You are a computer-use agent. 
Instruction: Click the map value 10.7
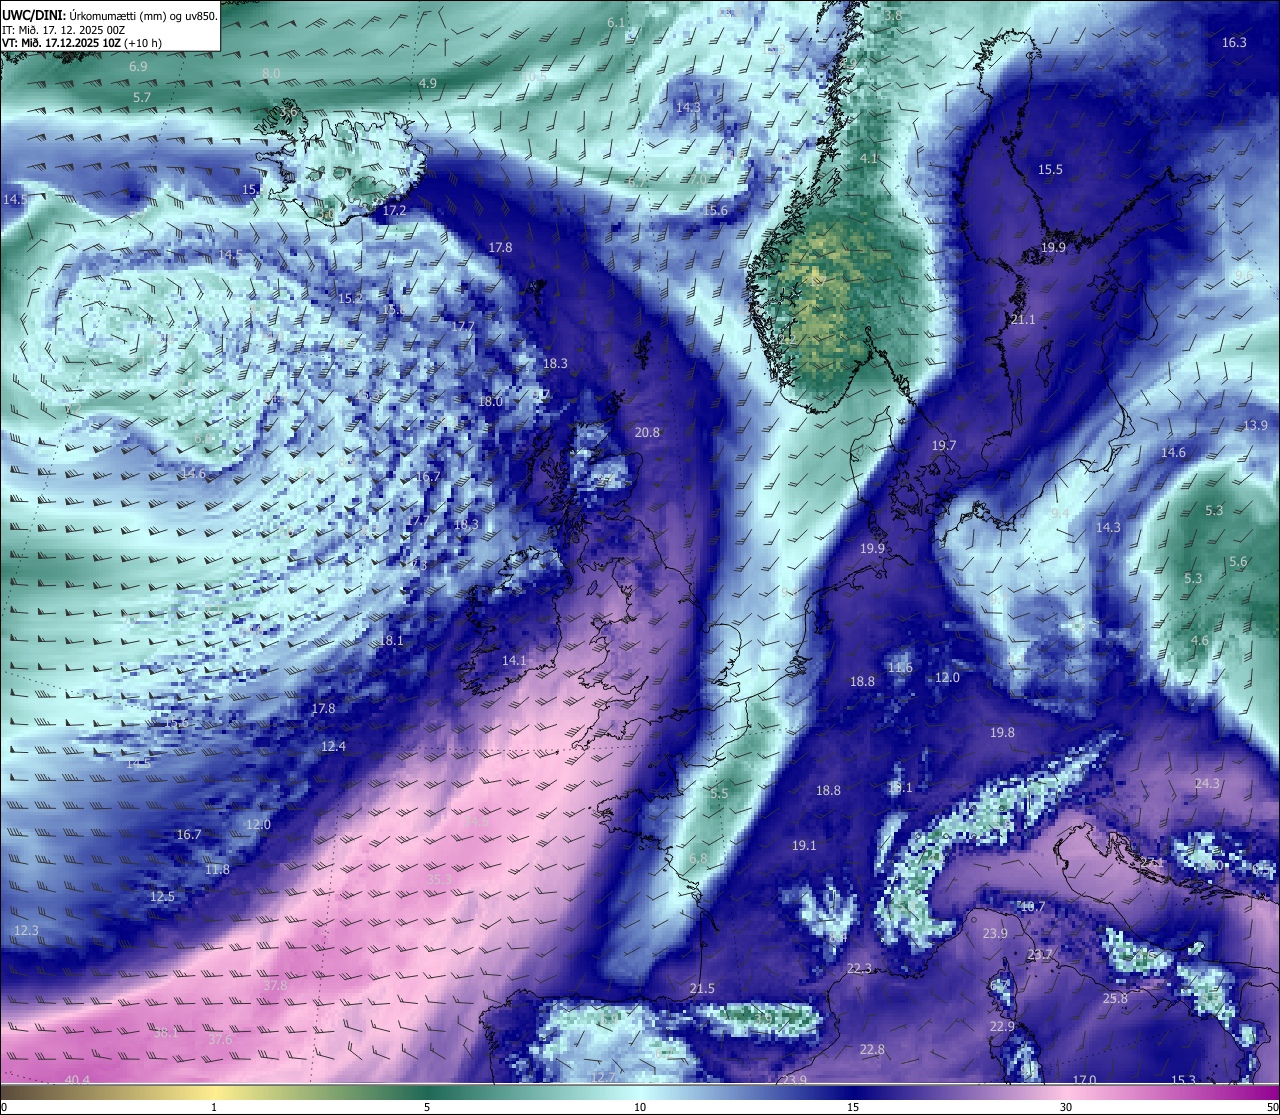(x=1032, y=908)
